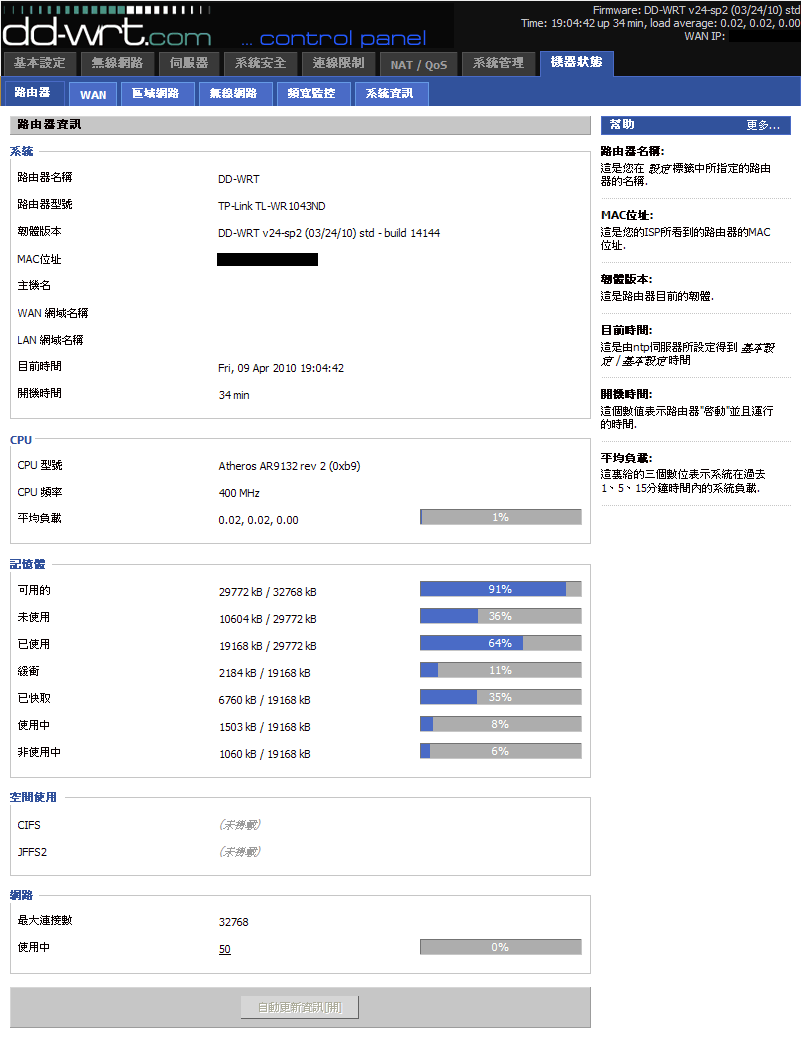Click the 系統 section legend
The image size is (801, 1037).
pos(21,151)
